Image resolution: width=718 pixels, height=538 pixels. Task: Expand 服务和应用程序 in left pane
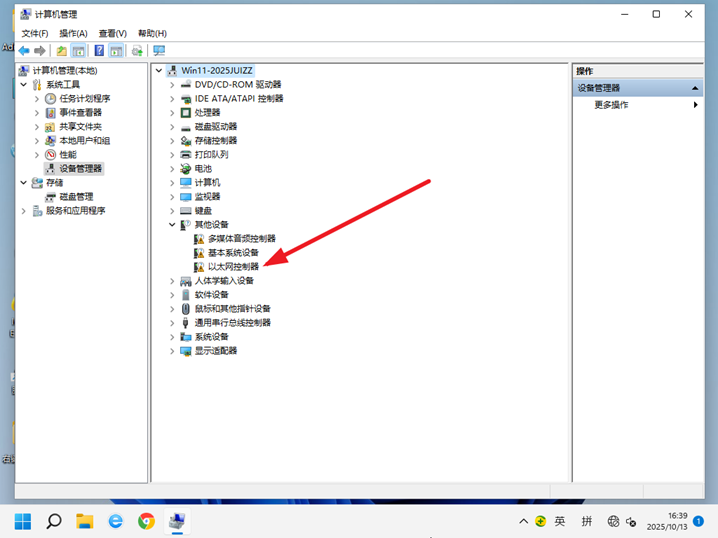pos(24,211)
